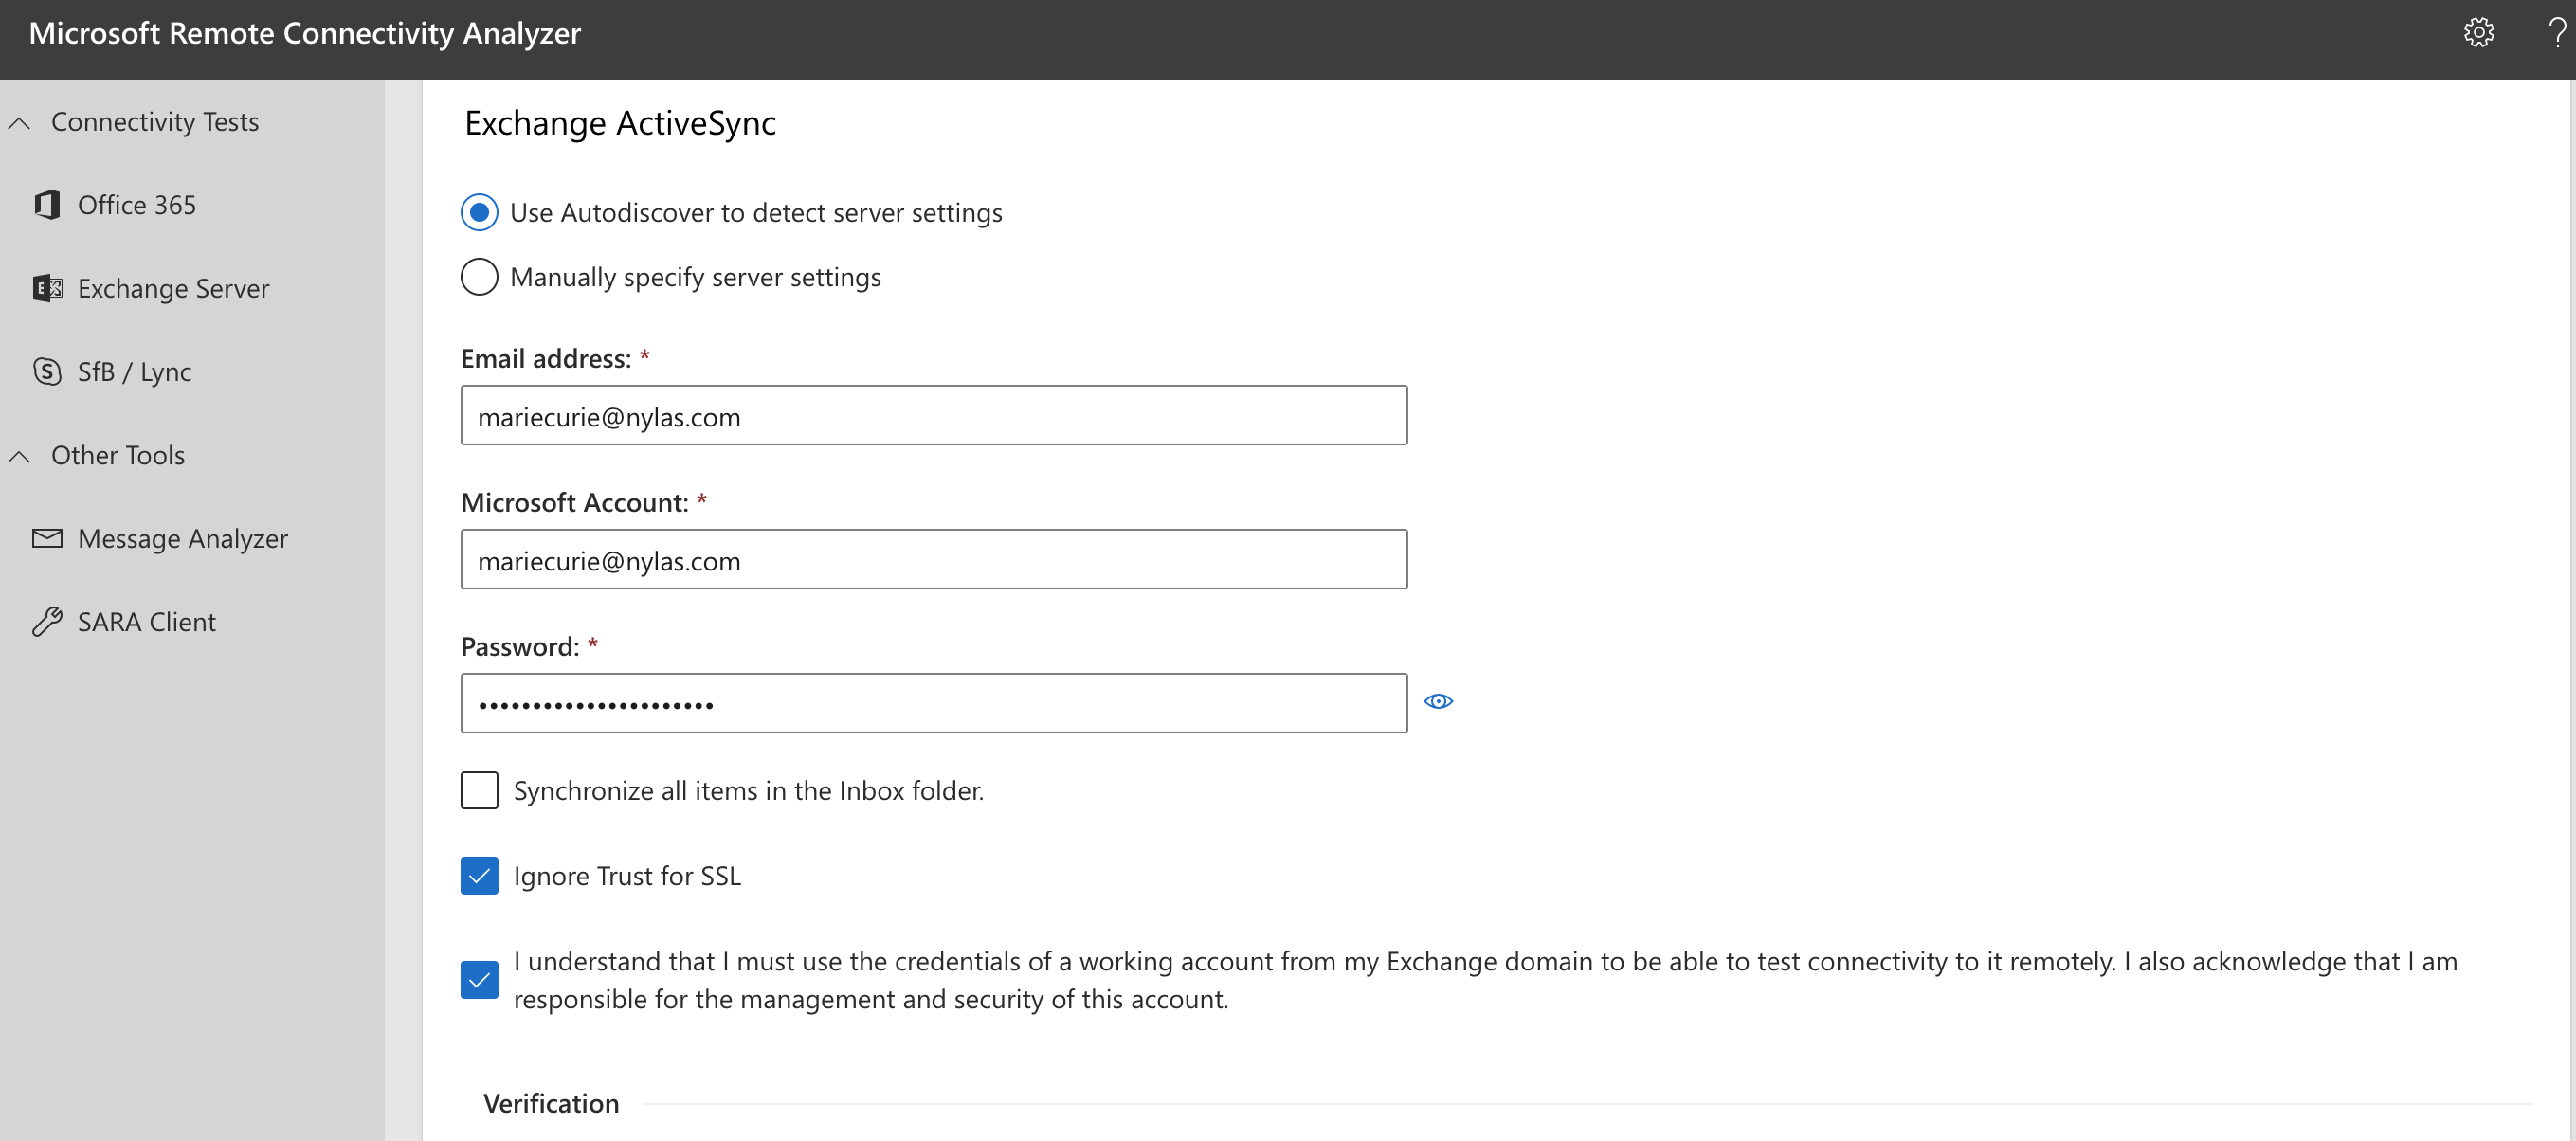Image resolution: width=2576 pixels, height=1141 pixels.
Task: Click the Microsoft Remote Connectivity Analyzer title
Action: pyautogui.click(x=305, y=33)
